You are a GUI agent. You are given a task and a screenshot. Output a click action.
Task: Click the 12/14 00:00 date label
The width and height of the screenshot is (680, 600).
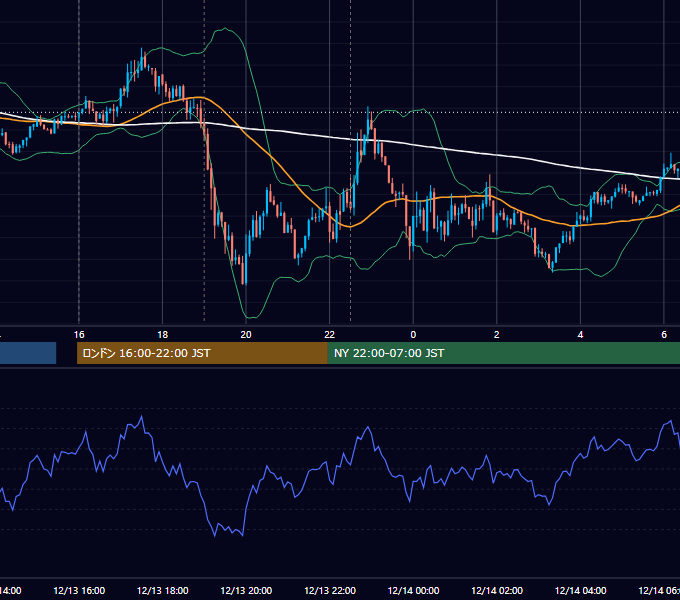pyautogui.click(x=413, y=590)
